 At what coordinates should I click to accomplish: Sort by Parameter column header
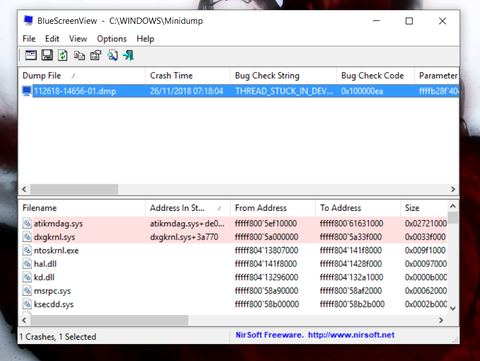437,76
